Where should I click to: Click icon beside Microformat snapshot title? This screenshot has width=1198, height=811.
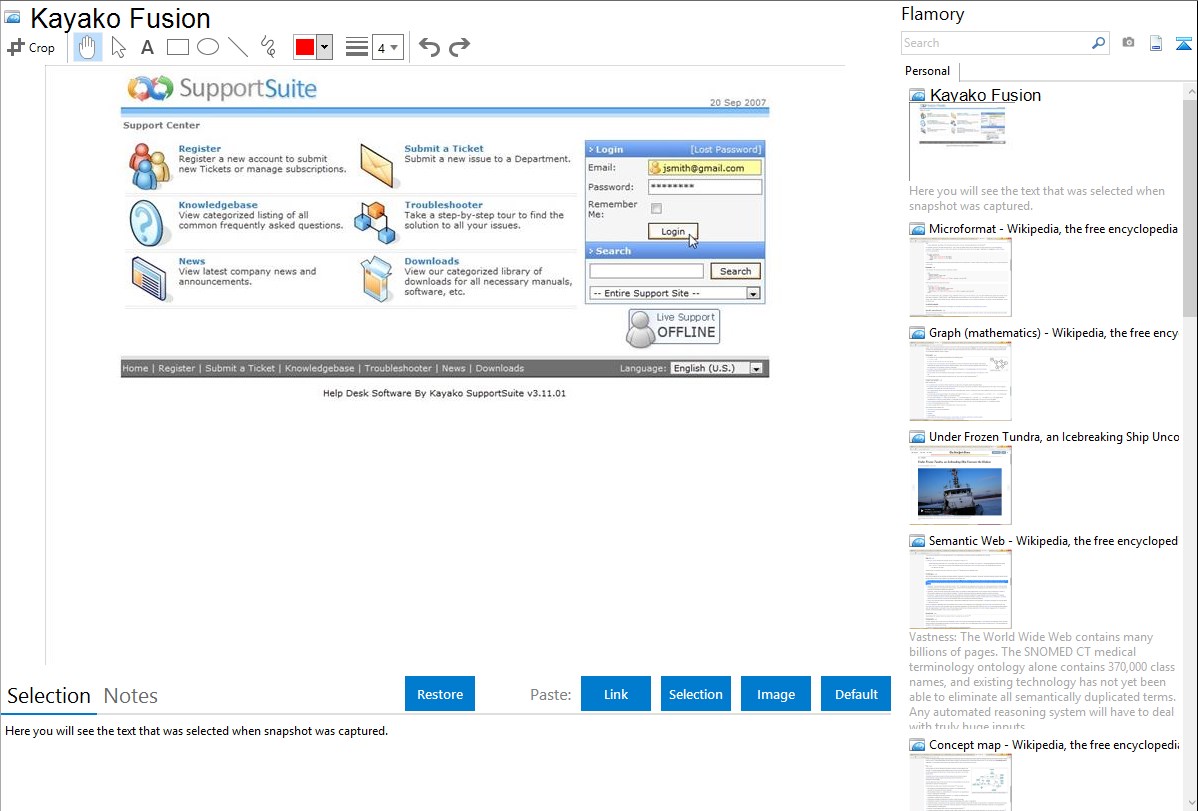coord(917,229)
